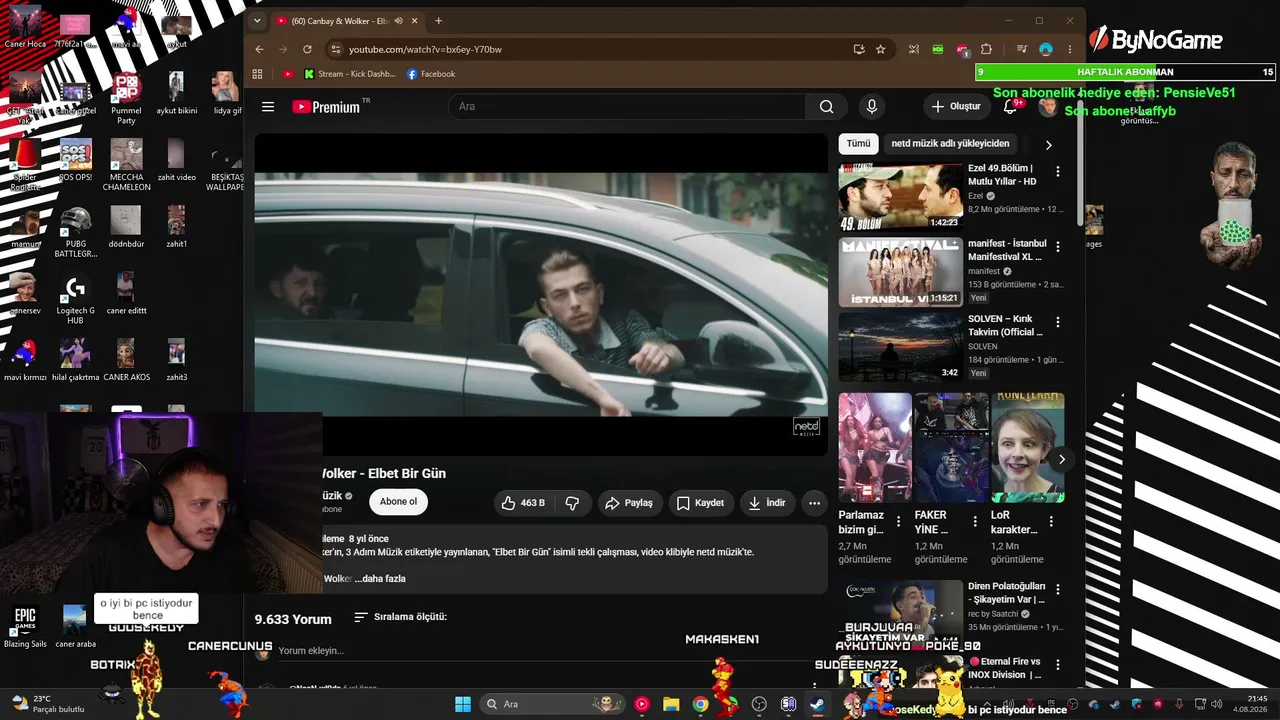Open the bookmarks bar apps grid
The image size is (1280, 720).
258,74
